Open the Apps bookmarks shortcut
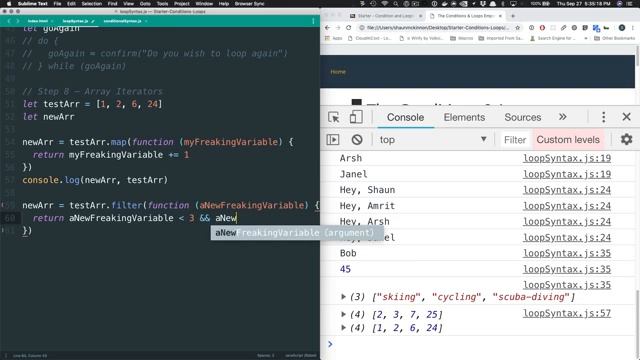 tap(333, 38)
